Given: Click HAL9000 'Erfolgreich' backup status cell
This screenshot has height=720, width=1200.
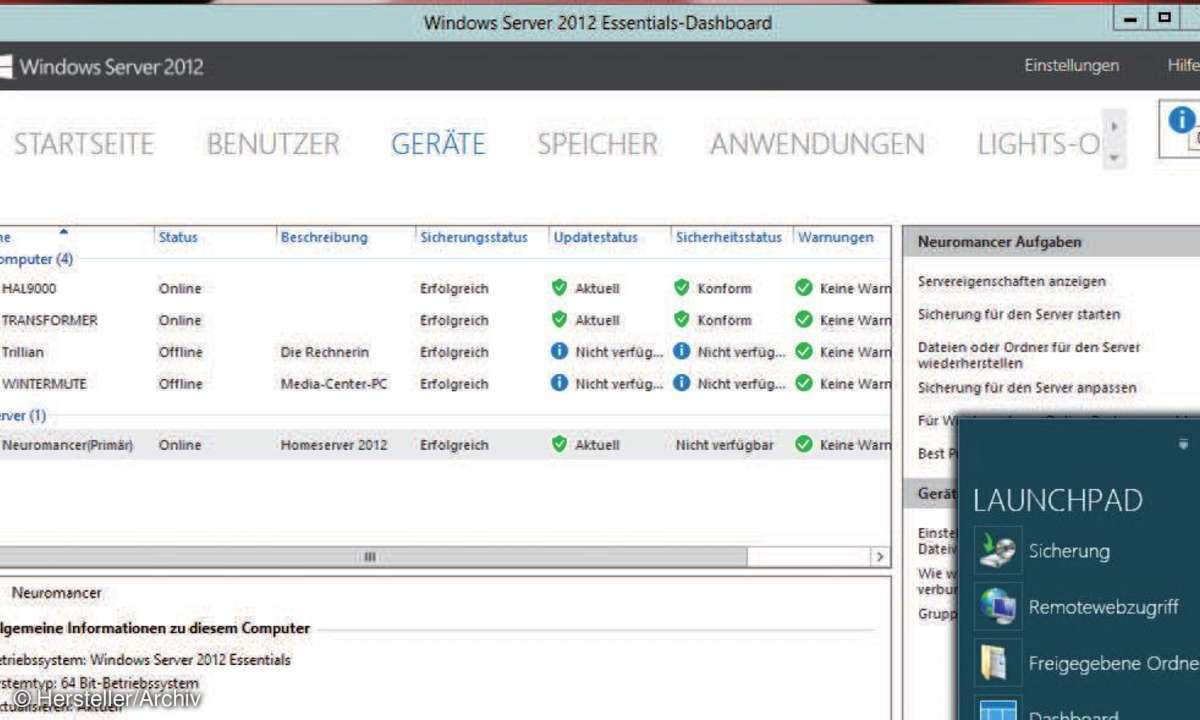Looking at the screenshot, I should click(454, 288).
